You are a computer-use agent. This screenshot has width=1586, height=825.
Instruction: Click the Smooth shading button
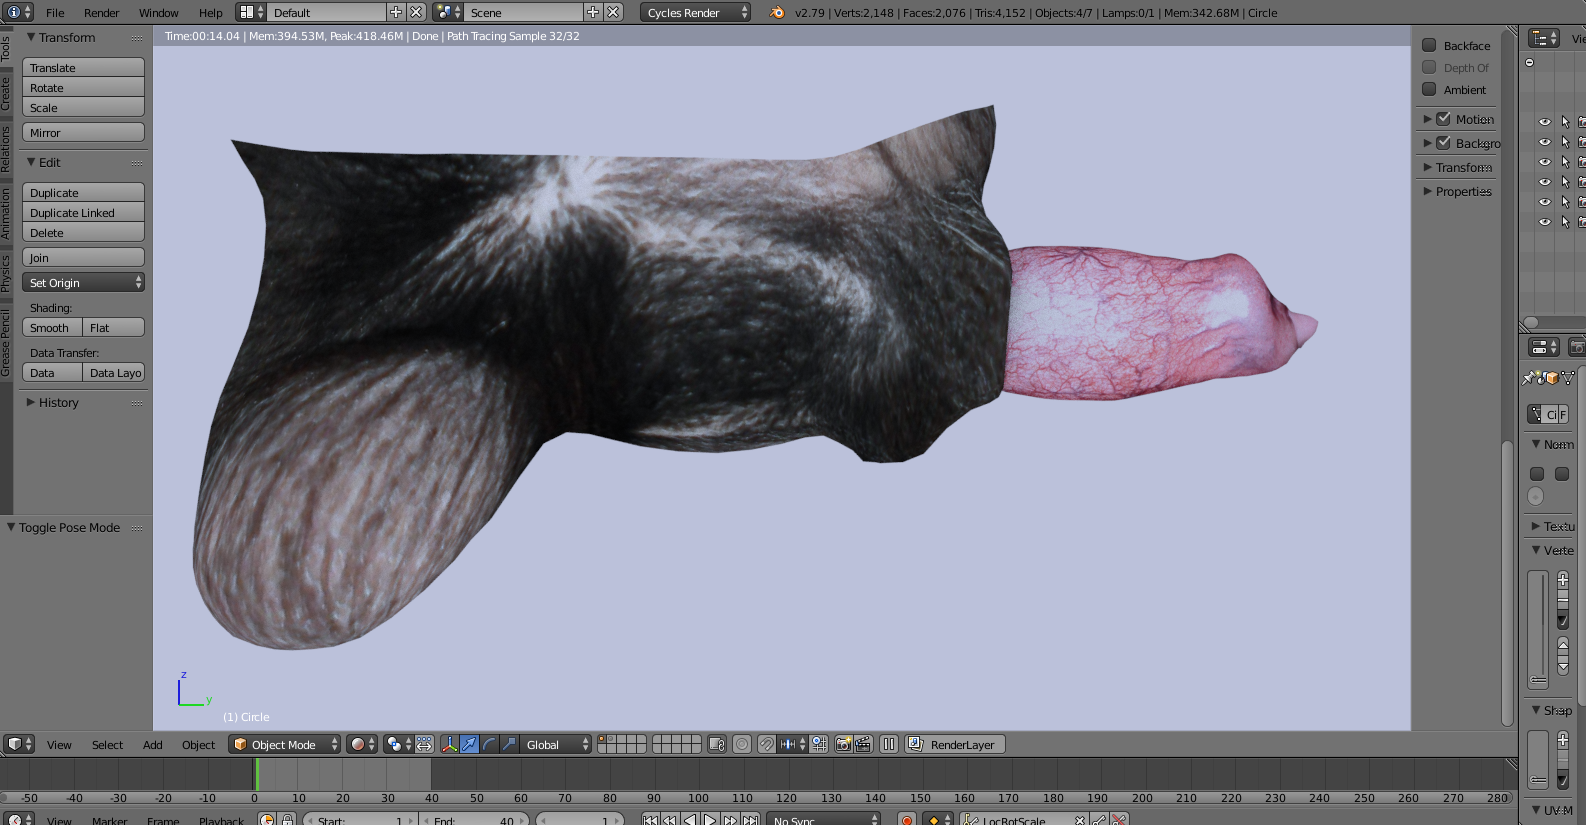tap(51, 328)
